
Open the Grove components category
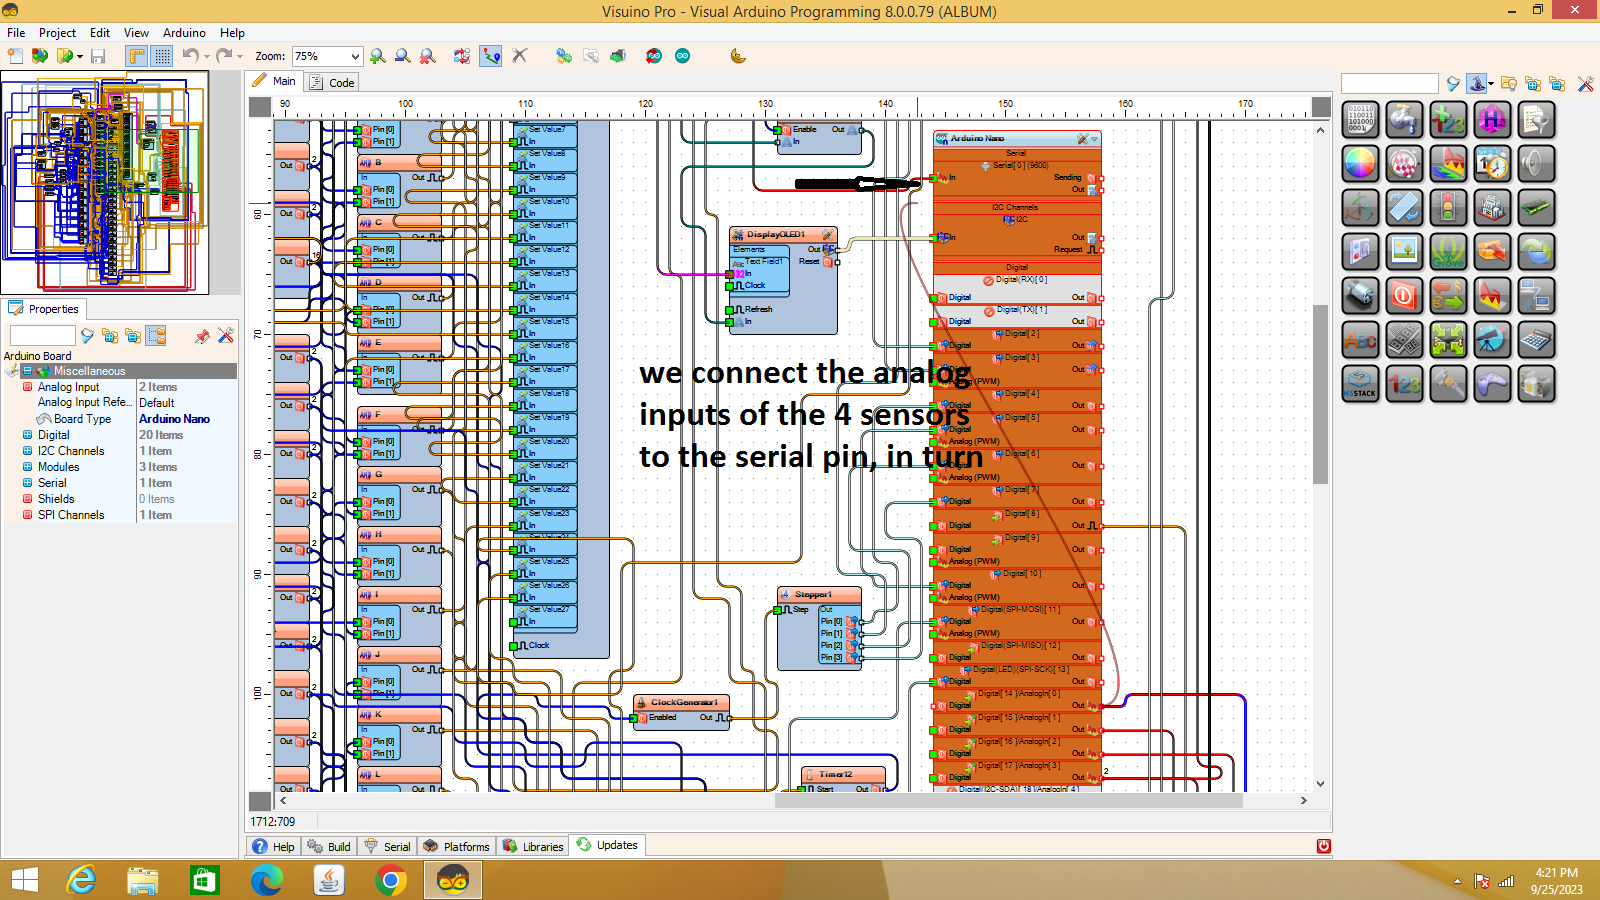pyautogui.click(x=1448, y=251)
